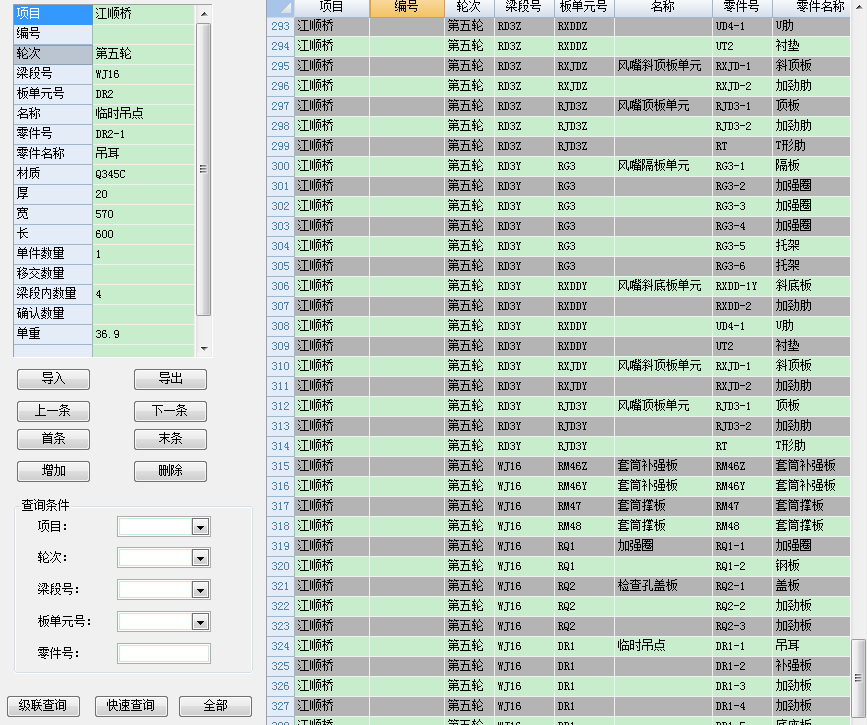Click 零件号 value DR2-1 in detail panel
Screen dimensions: 867x725
click(144, 134)
